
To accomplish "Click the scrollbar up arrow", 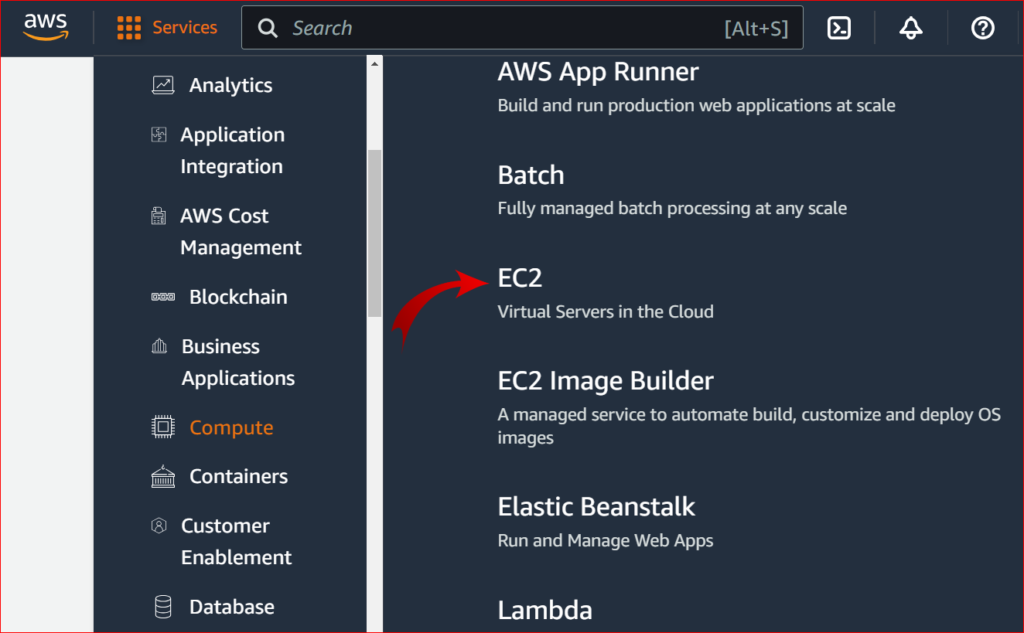I will tap(374, 63).
